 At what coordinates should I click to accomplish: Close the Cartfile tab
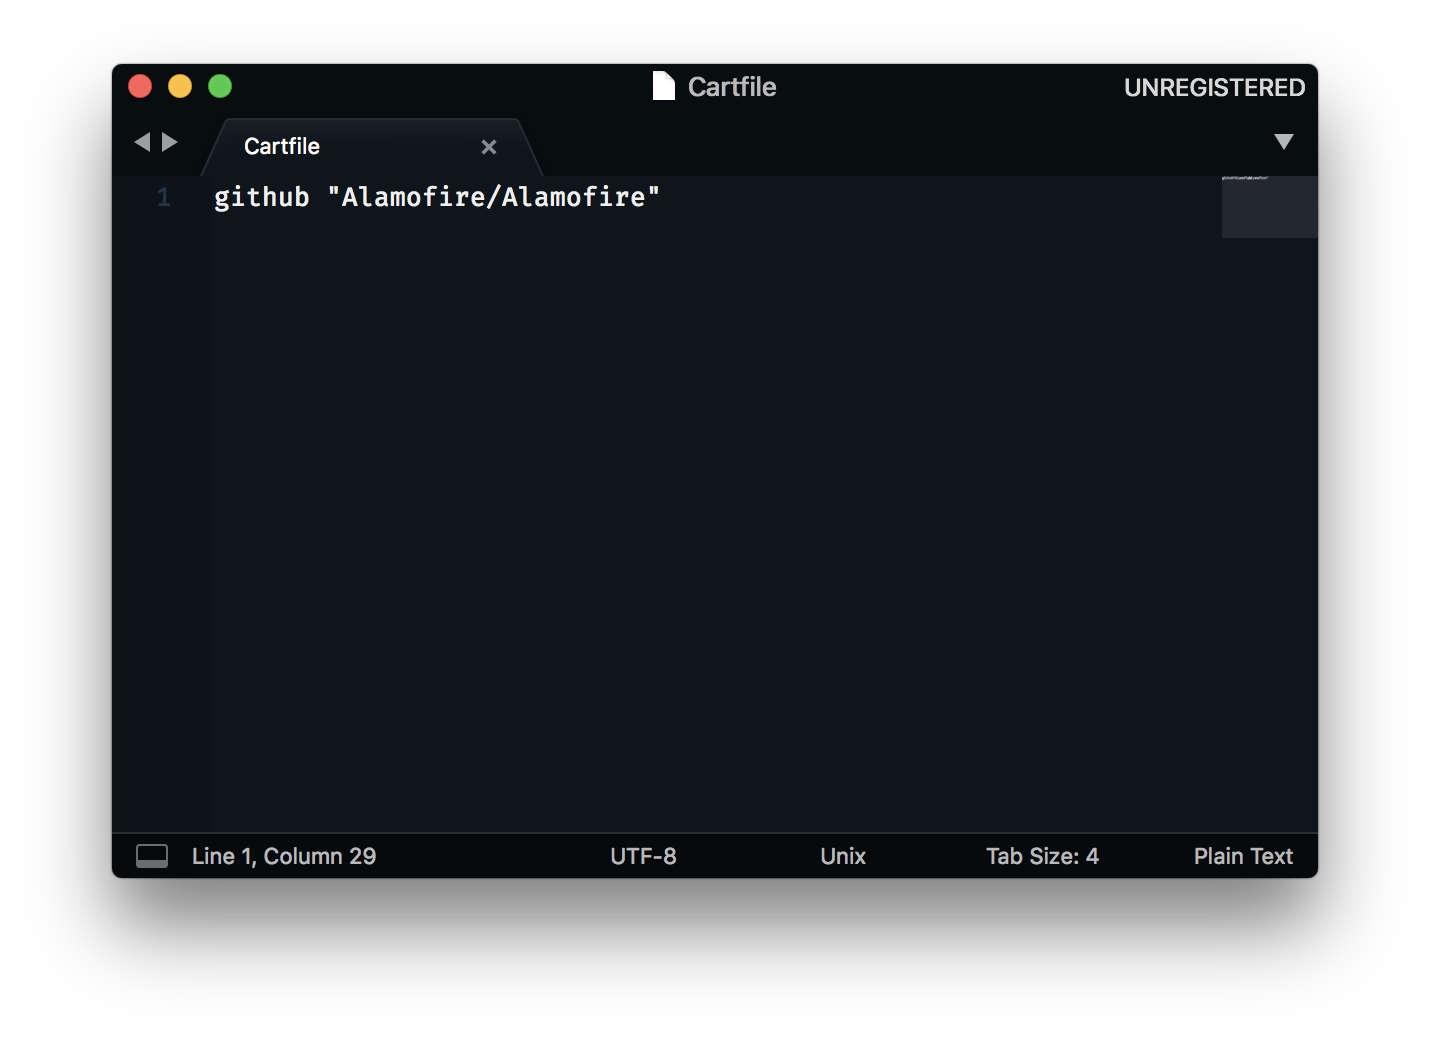[x=489, y=147]
